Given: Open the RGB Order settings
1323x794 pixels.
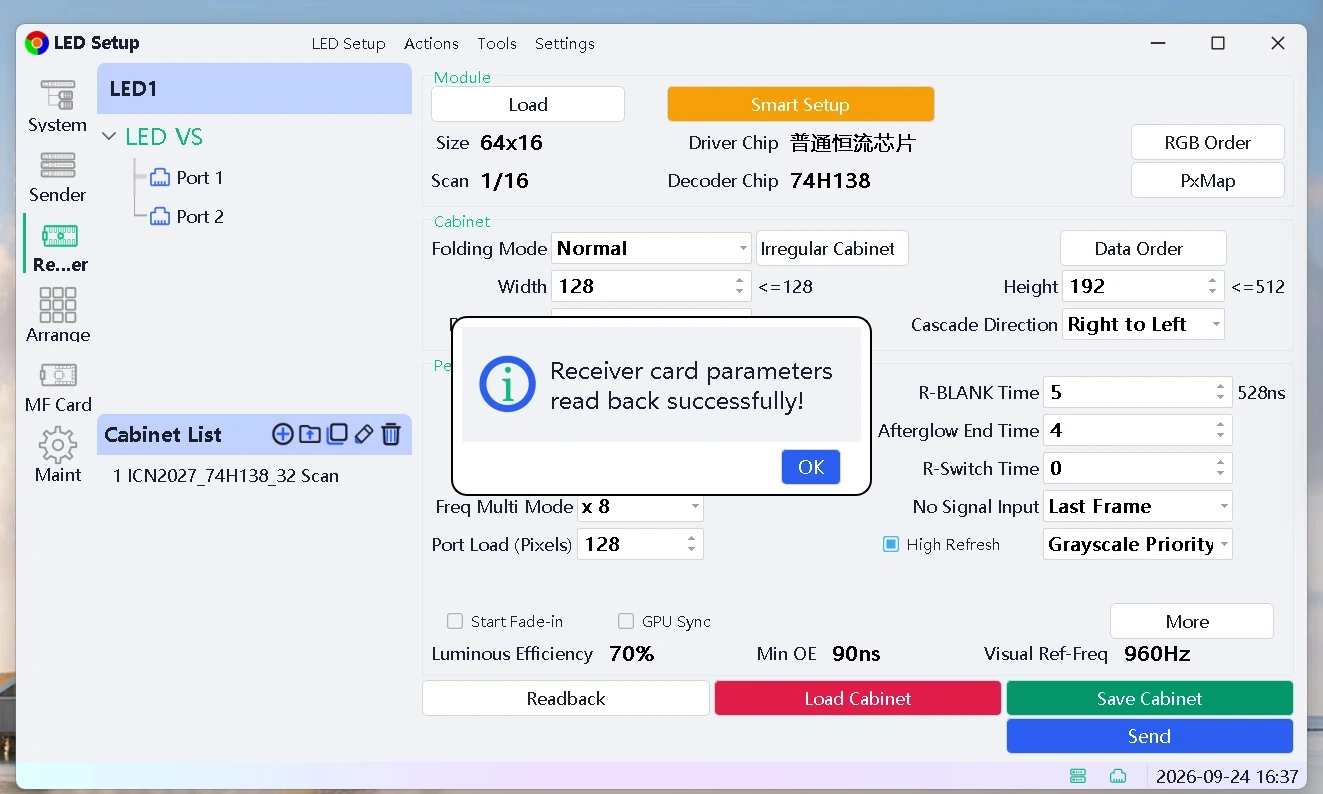Looking at the screenshot, I should 1208,143.
